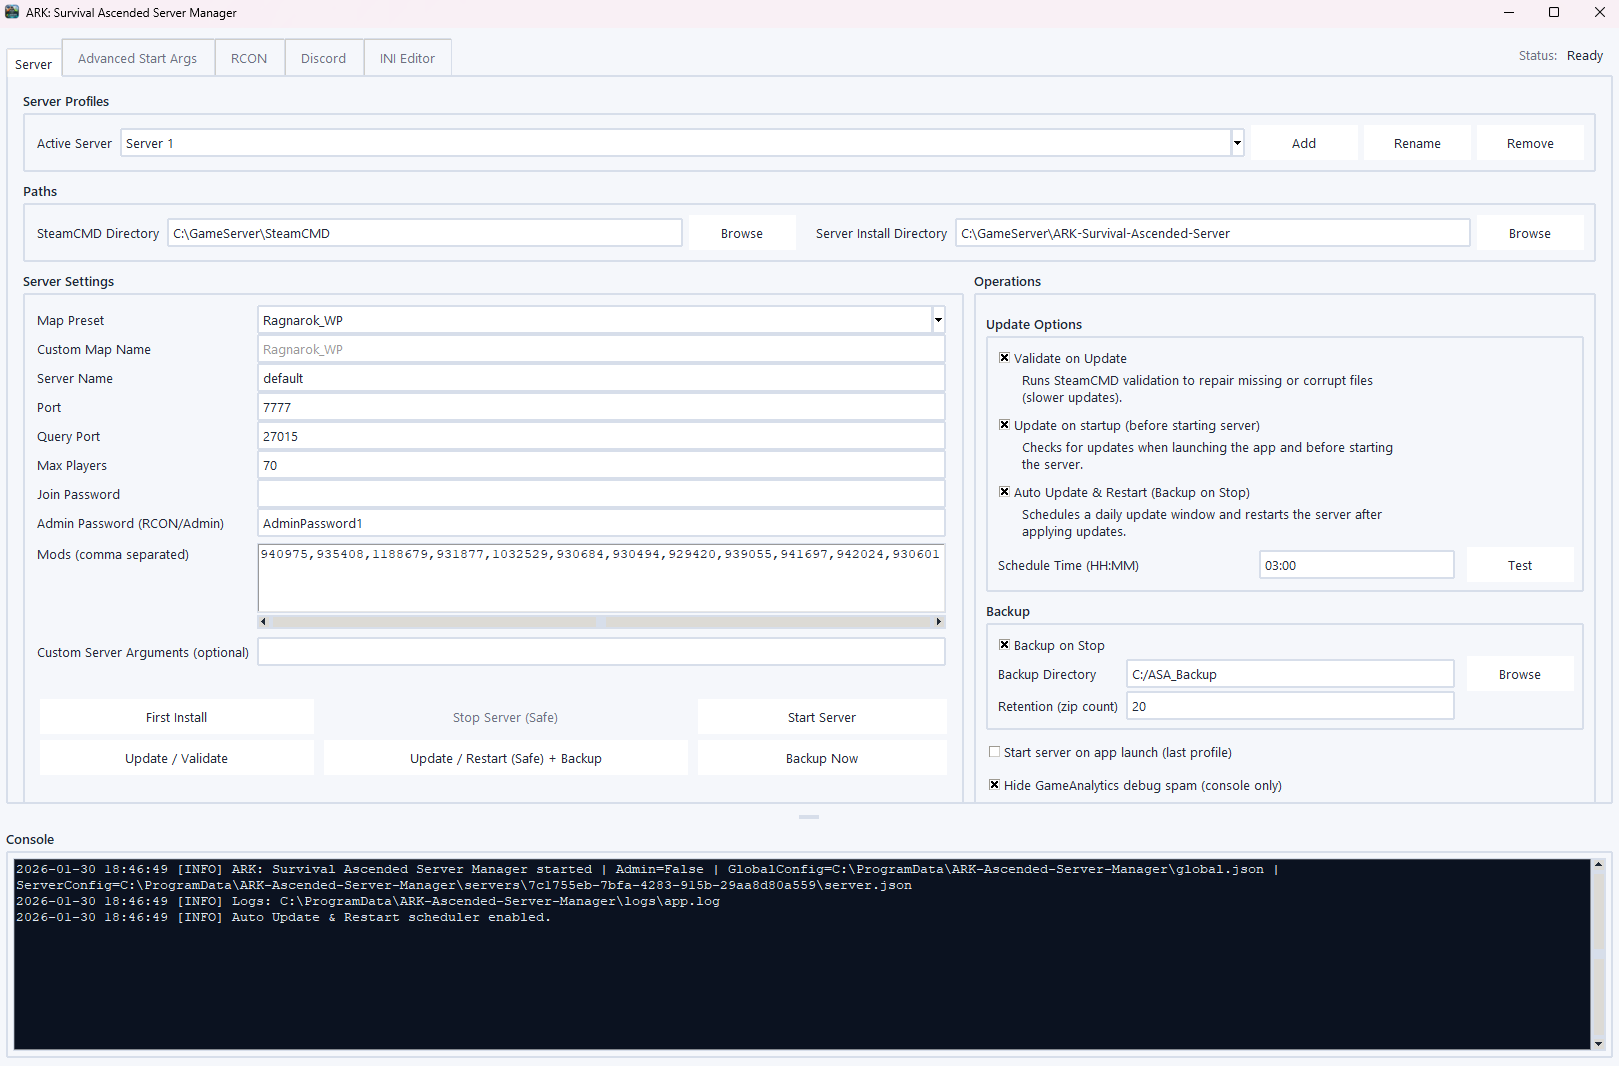Click Update / Restart (Safe) + Backup
The height and width of the screenshot is (1066, 1619).
pyautogui.click(x=505, y=758)
